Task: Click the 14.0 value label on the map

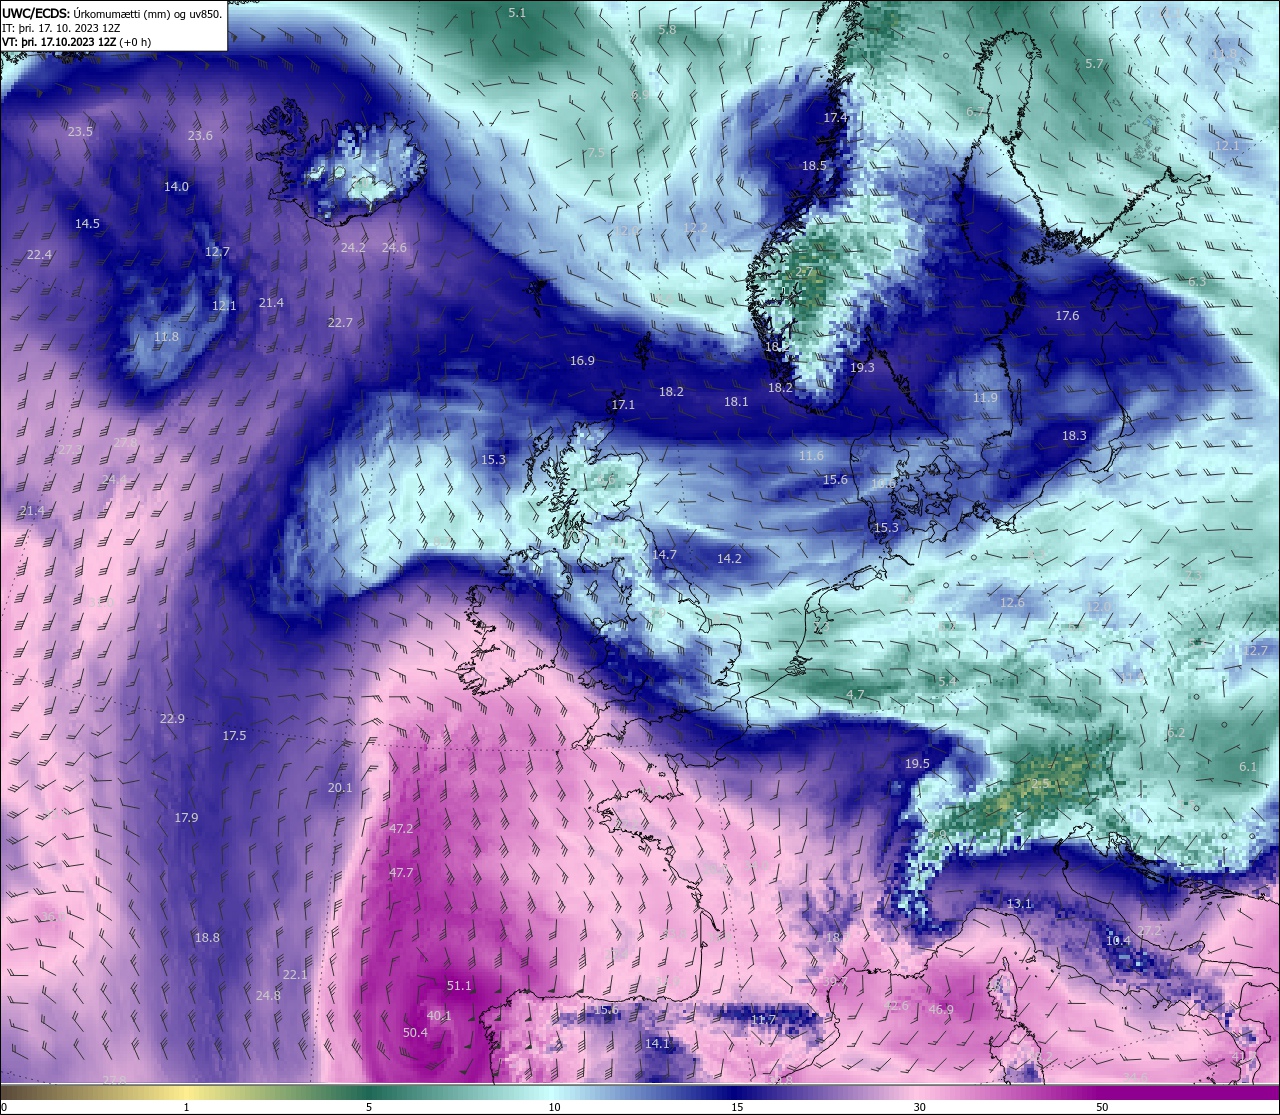Action: pos(176,186)
